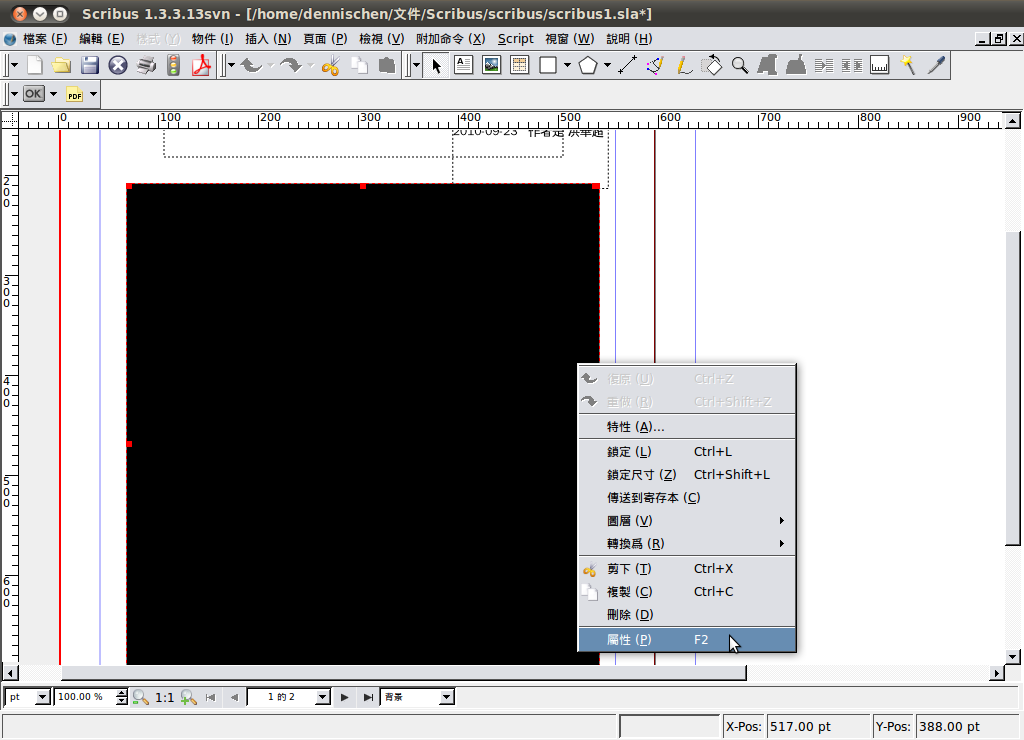Choose 特性 (A)... in context menu
This screenshot has width=1024, height=740.
point(687,426)
